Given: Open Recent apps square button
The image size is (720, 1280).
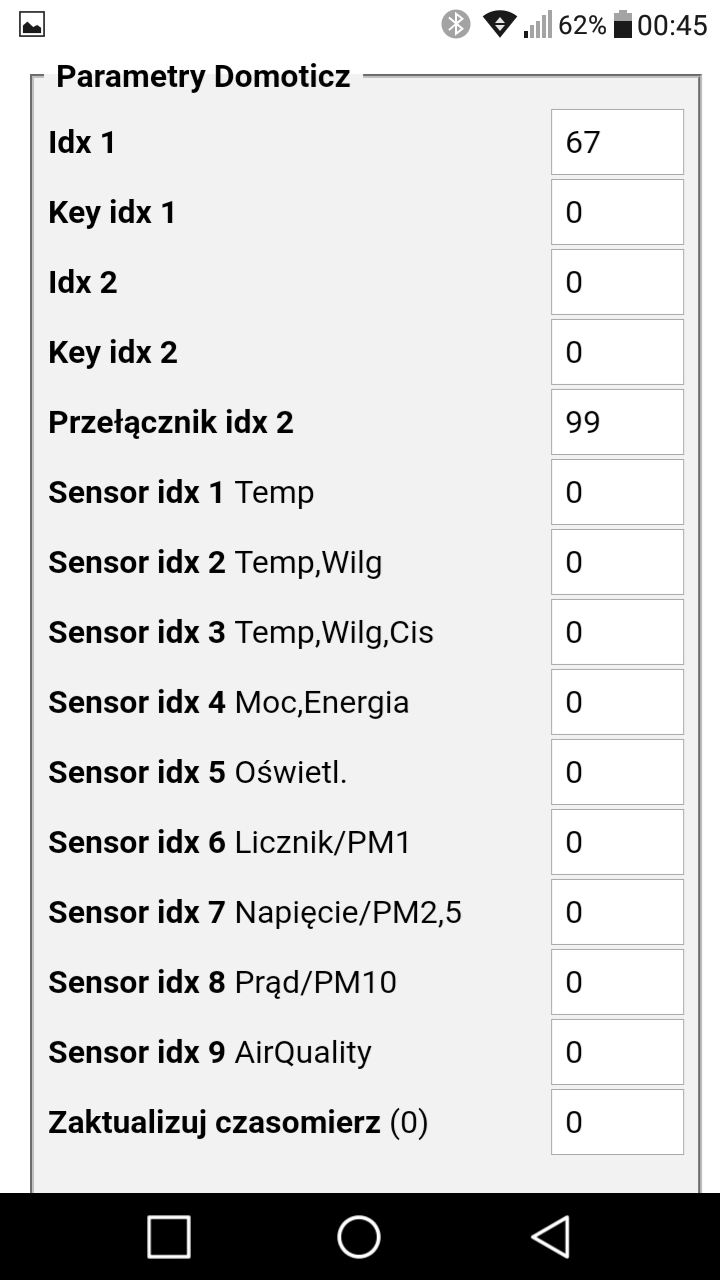Looking at the screenshot, I should pos(169,1236).
